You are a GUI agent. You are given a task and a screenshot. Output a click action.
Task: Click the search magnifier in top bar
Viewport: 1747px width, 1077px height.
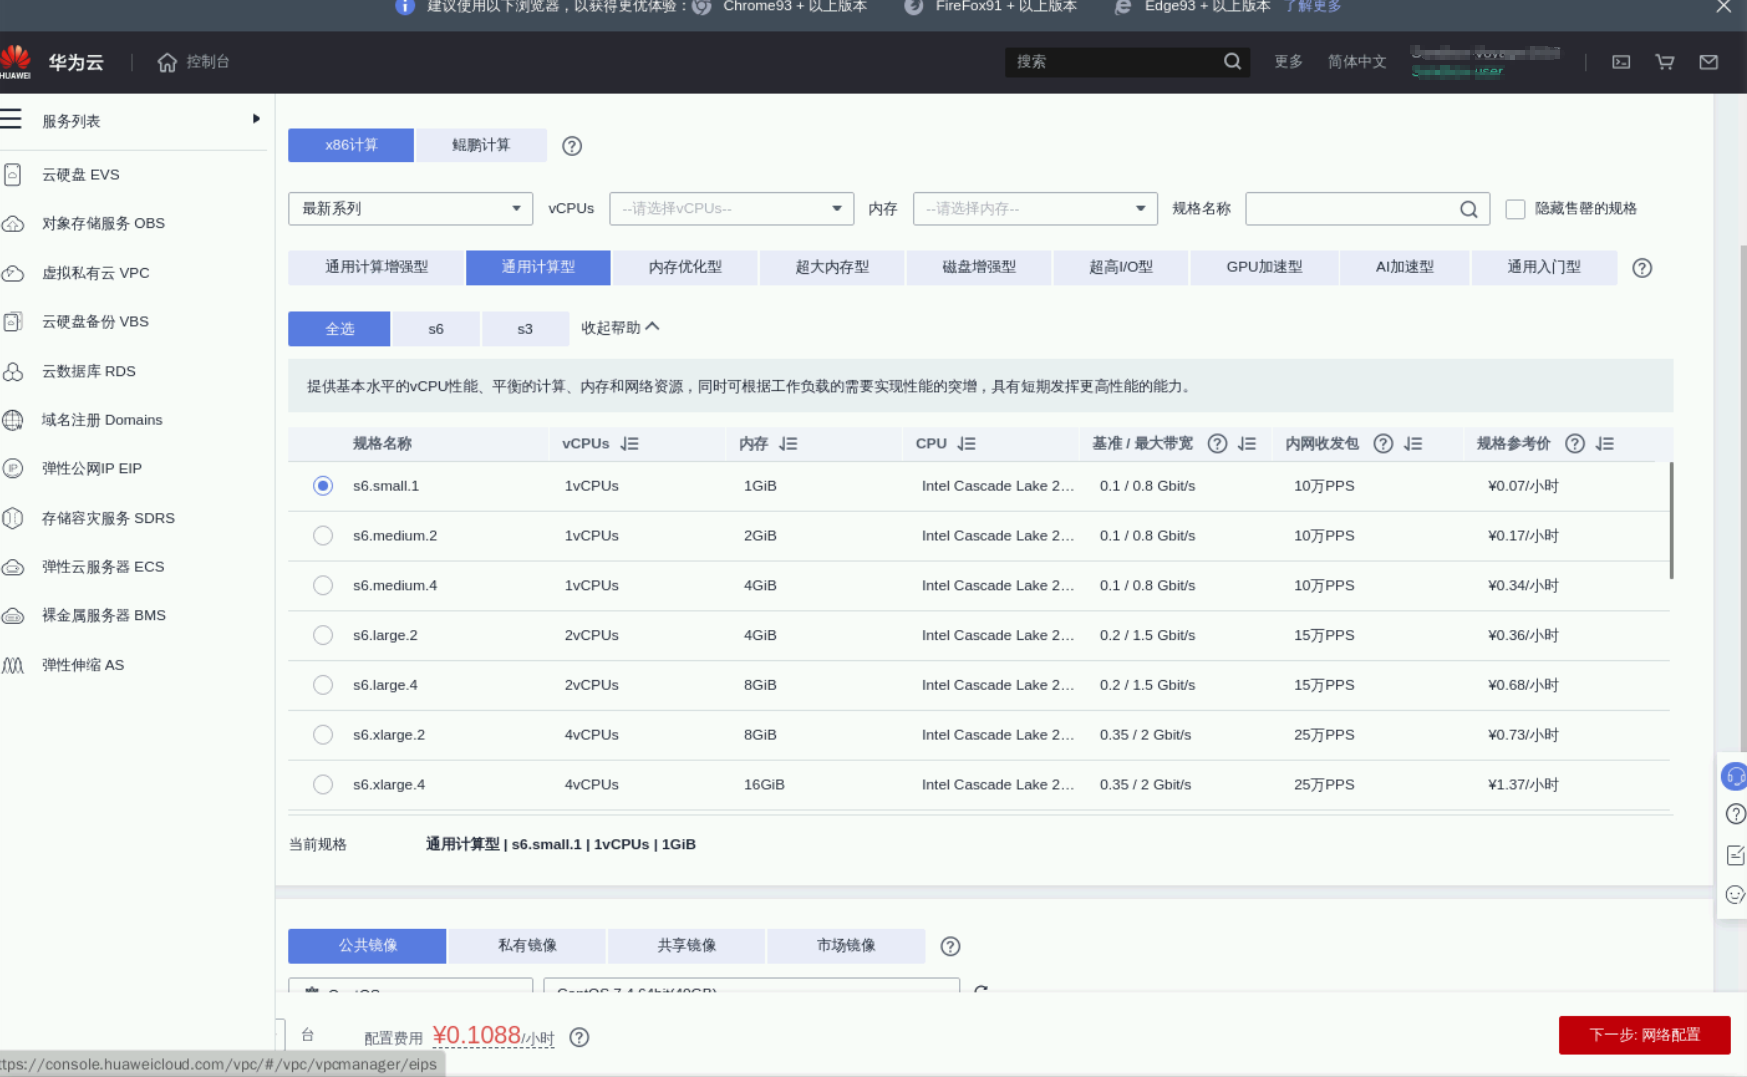(x=1232, y=61)
